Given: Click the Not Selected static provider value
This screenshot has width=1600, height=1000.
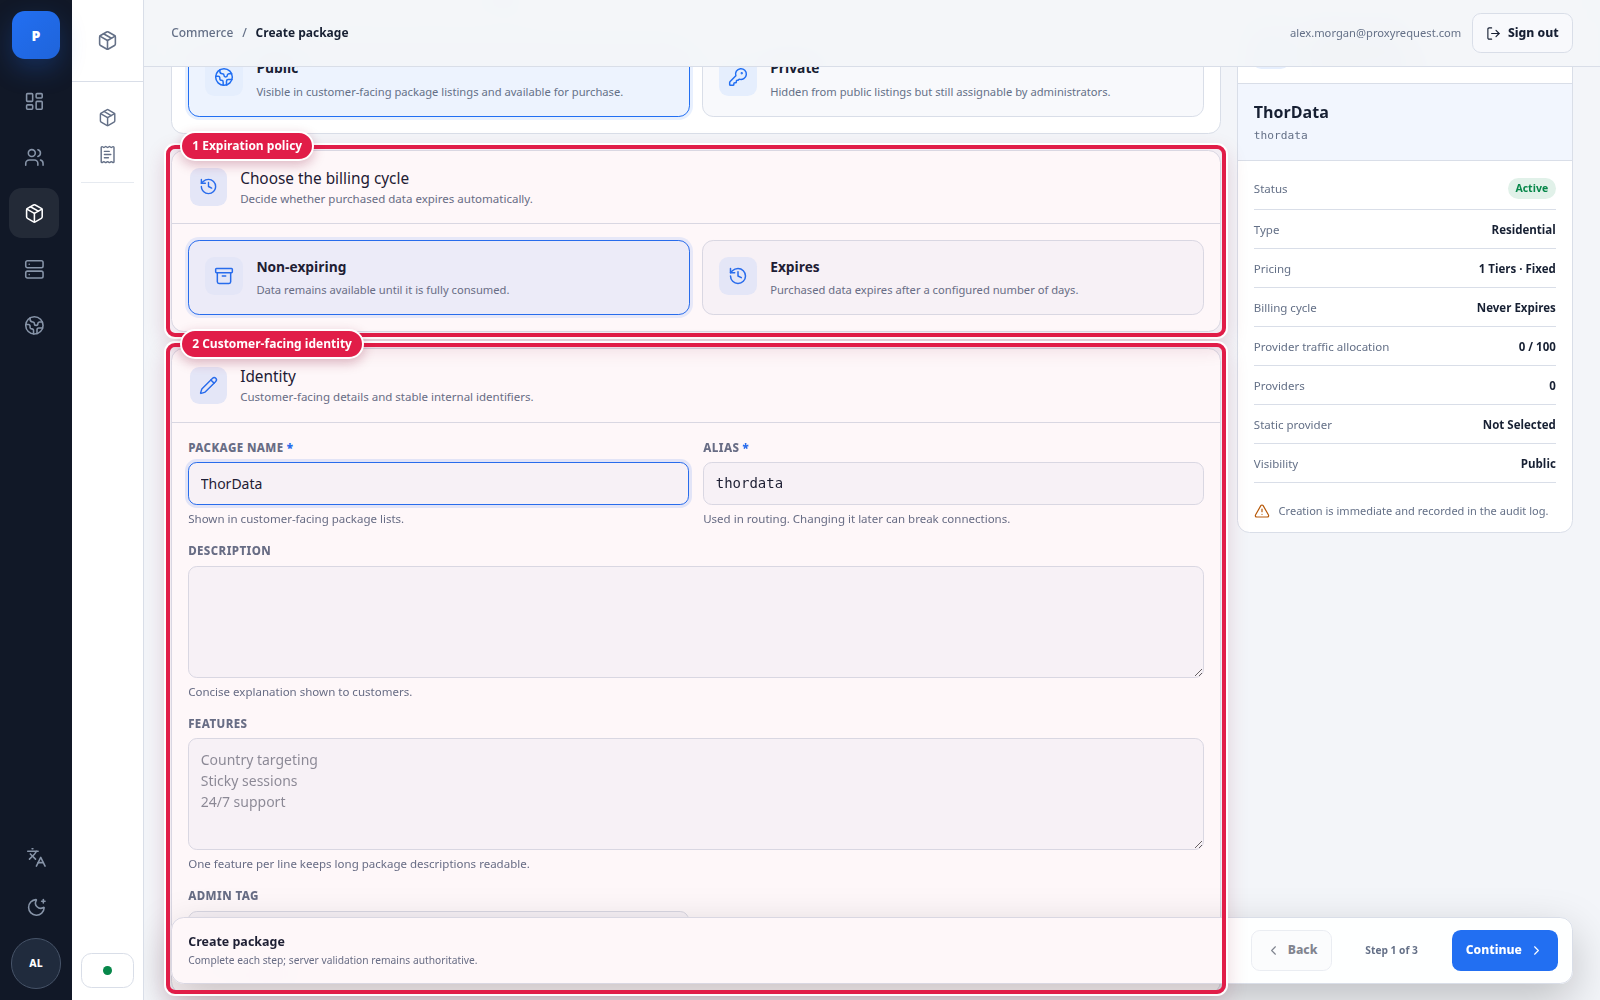Looking at the screenshot, I should 1519,425.
